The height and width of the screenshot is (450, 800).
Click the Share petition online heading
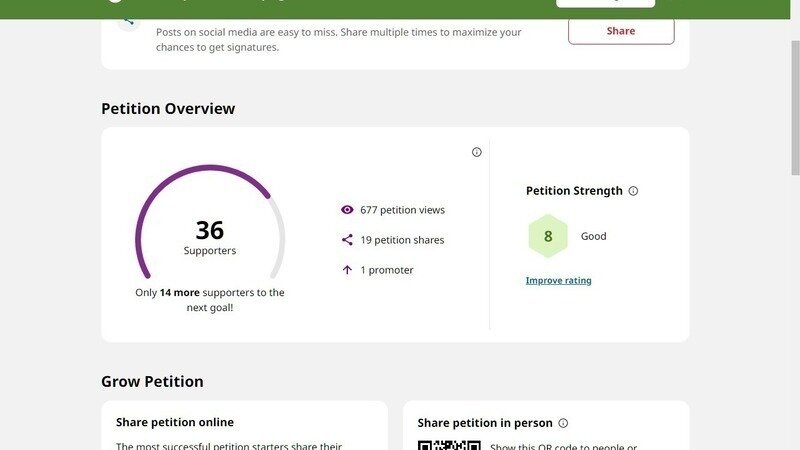pos(175,423)
